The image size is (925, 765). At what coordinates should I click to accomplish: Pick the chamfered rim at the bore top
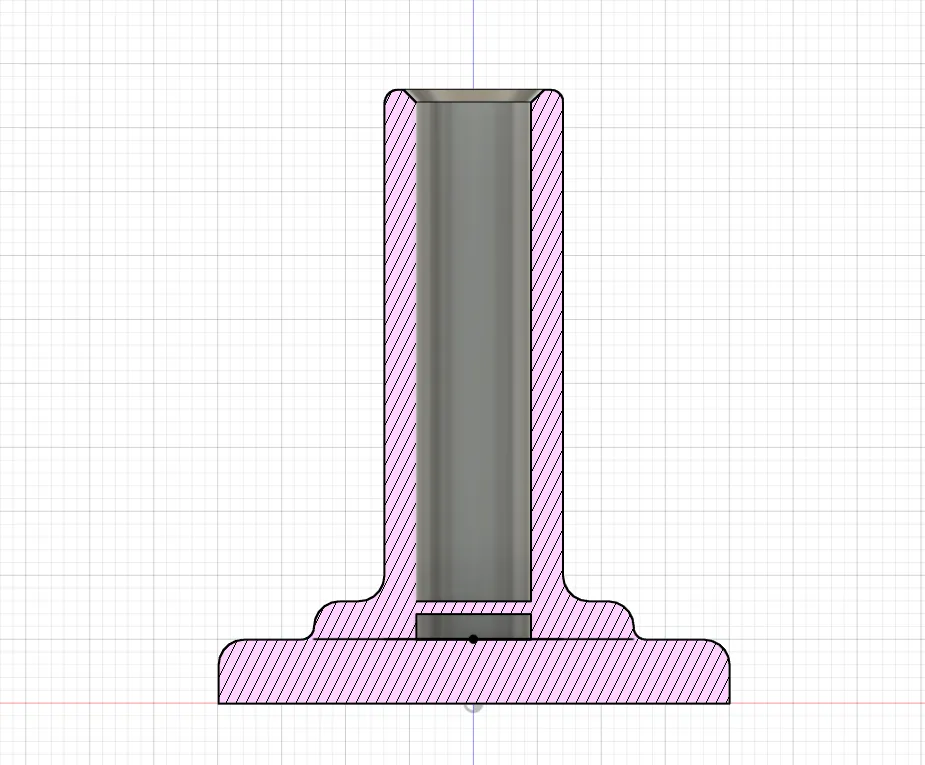tap(473, 95)
